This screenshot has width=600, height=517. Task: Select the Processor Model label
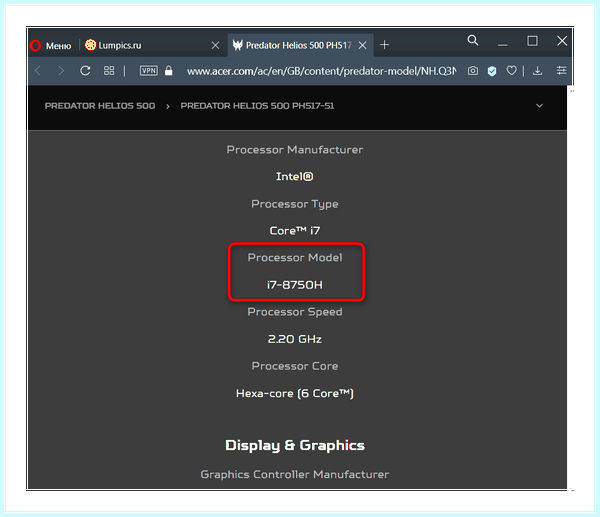tap(295, 258)
